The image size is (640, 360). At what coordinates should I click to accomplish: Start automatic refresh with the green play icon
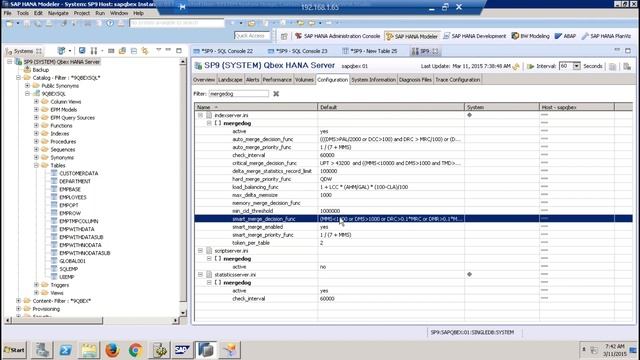click(531, 66)
